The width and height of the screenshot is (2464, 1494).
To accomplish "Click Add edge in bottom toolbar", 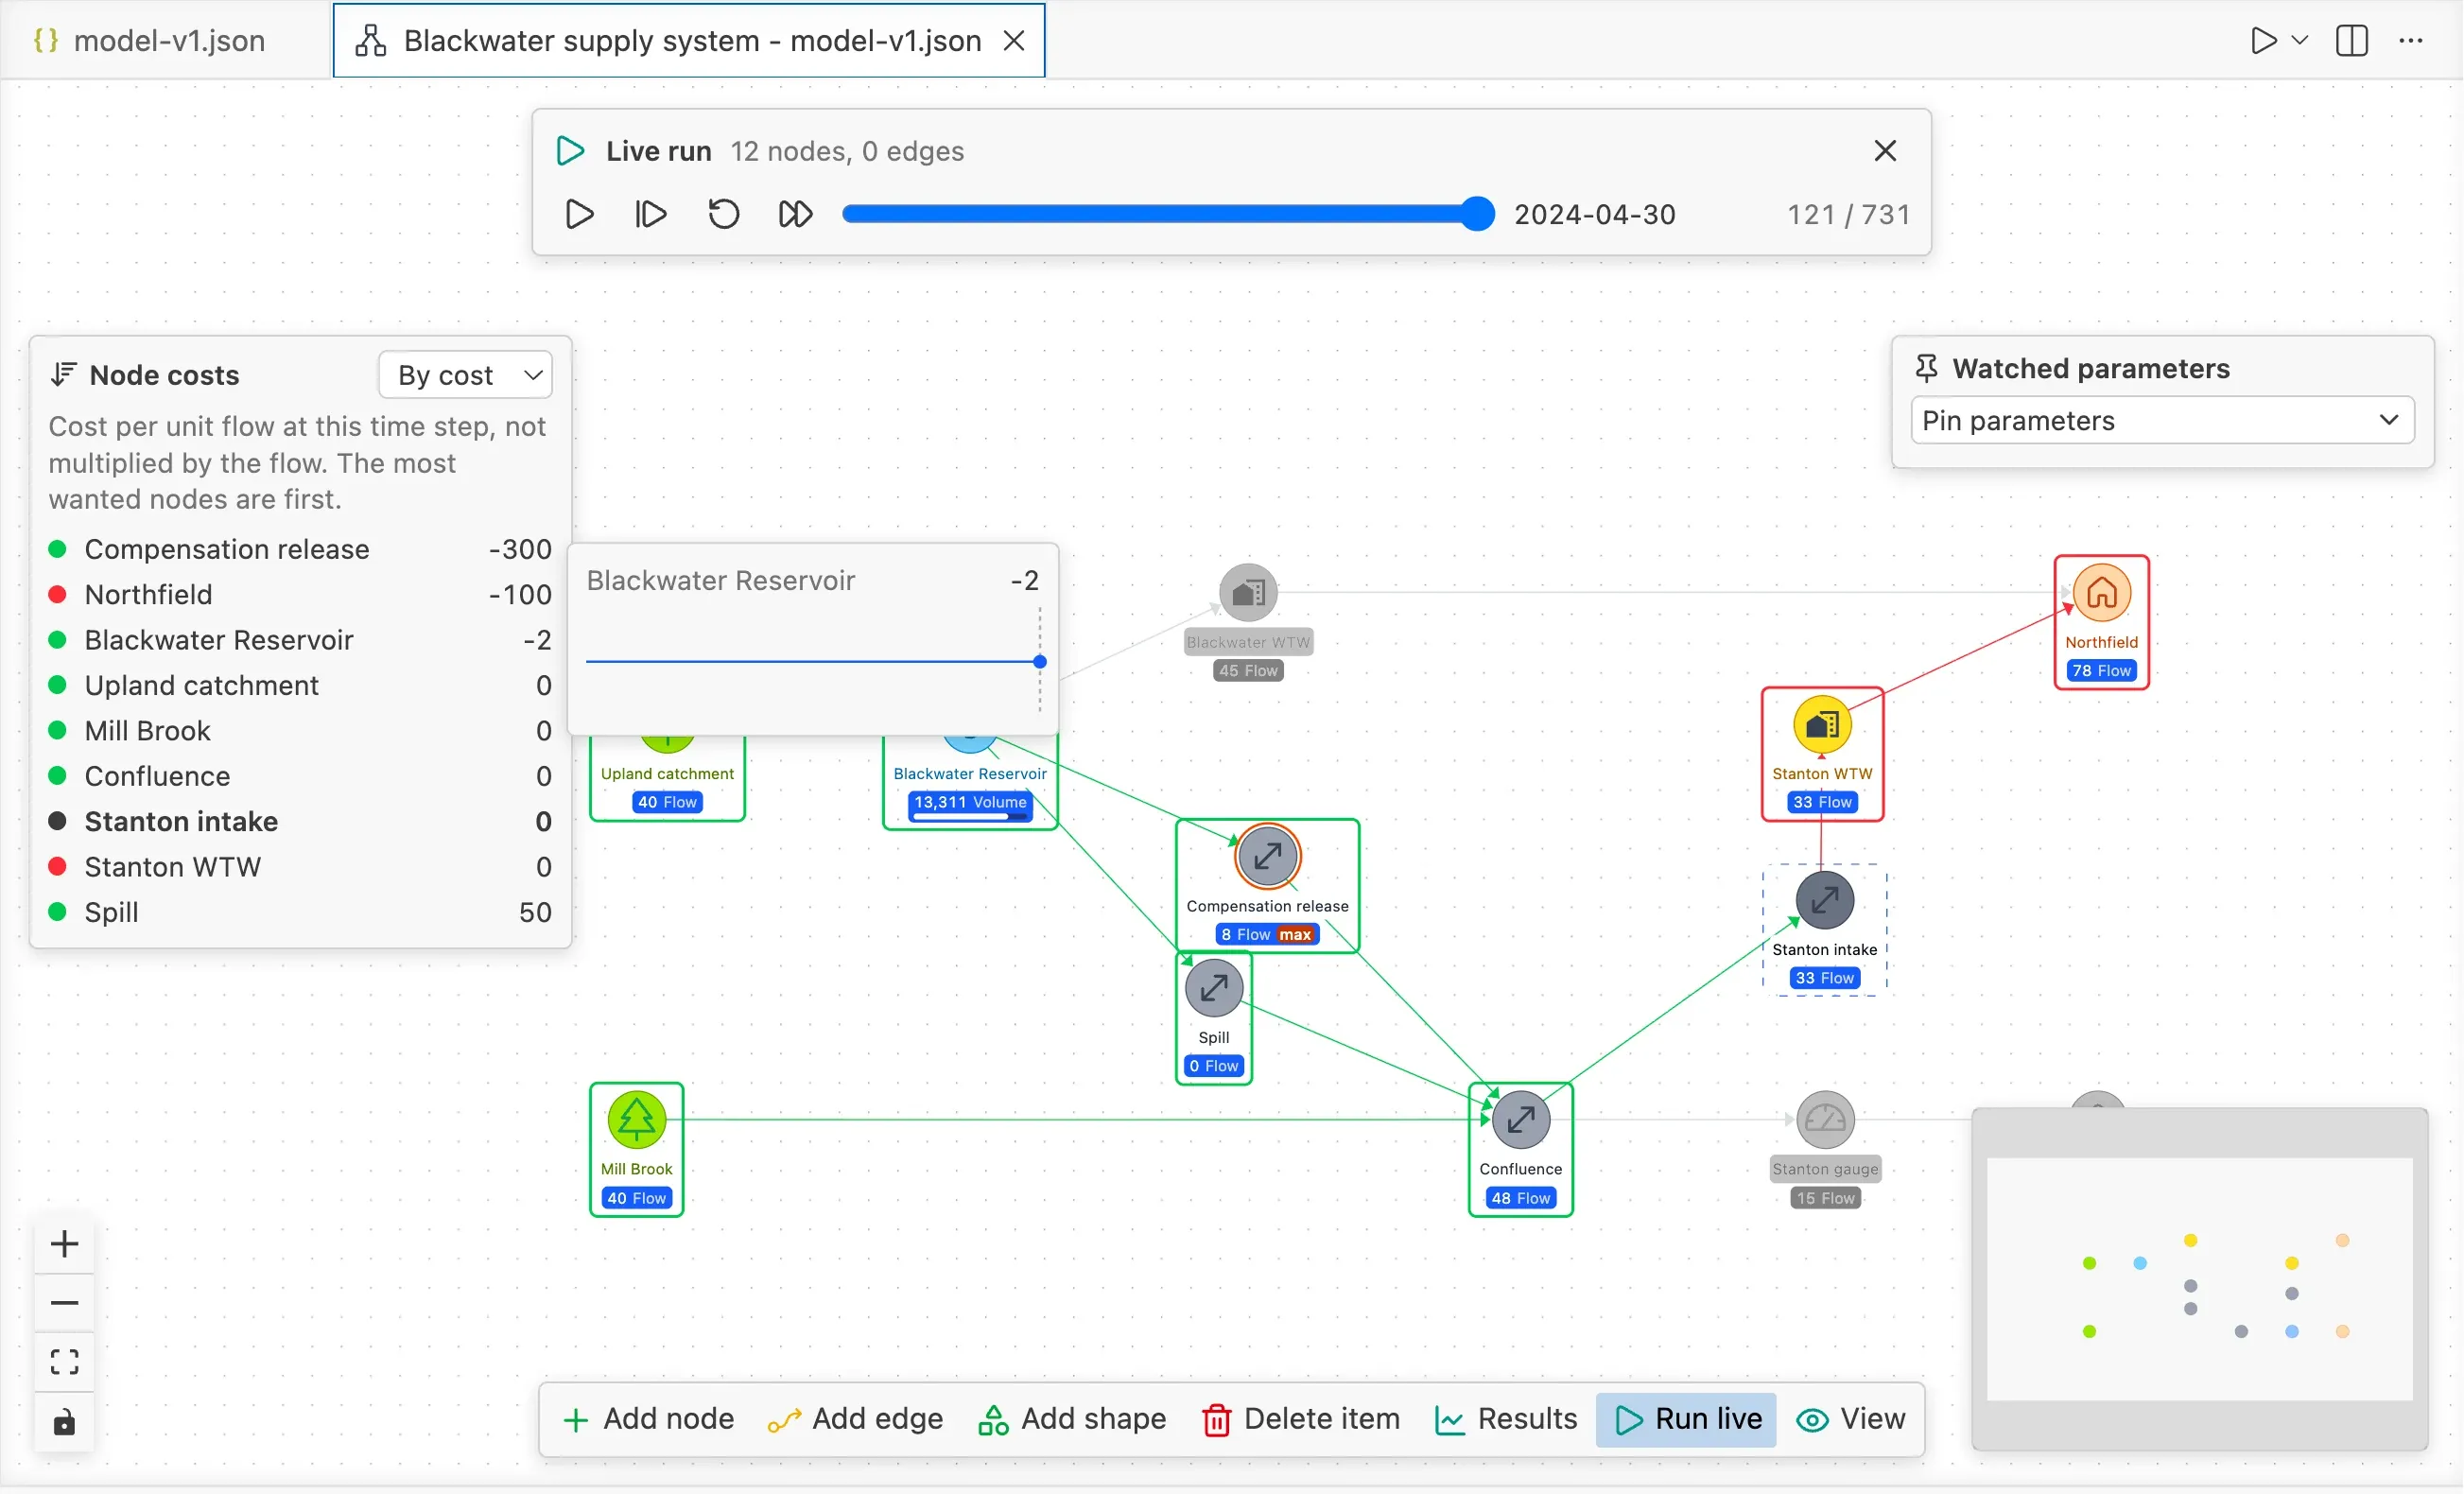I will coord(856,1420).
